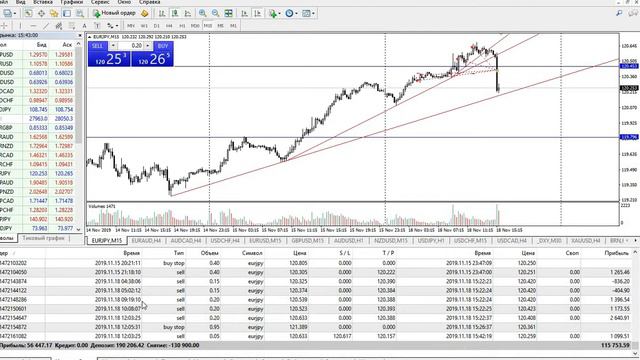Image resolution: width=640 pixels, height=360 pixels.
Task: Open the search magnifier icon at top right
Action: 619,13
